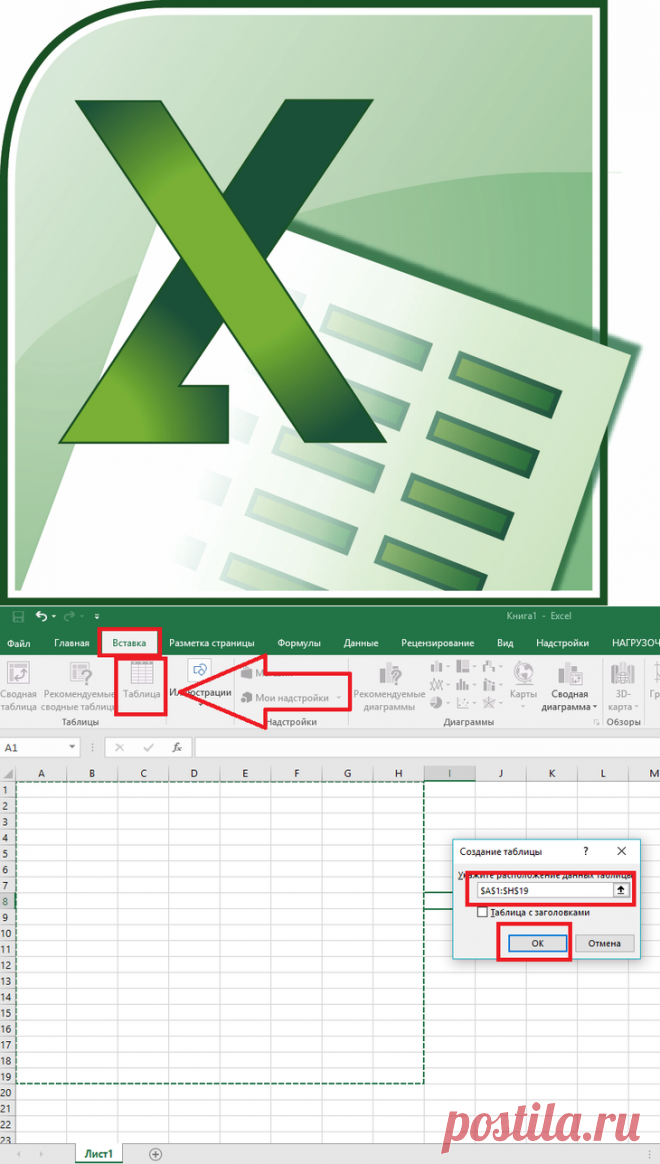Insert a hierarchy treemap chart
This screenshot has height=1164, width=660.
point(463,667)
